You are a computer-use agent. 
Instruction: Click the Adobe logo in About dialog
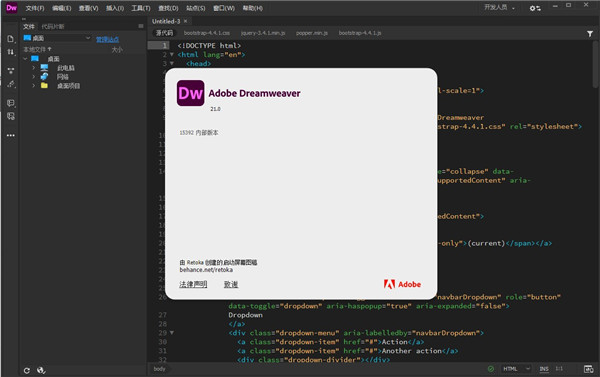402,284
